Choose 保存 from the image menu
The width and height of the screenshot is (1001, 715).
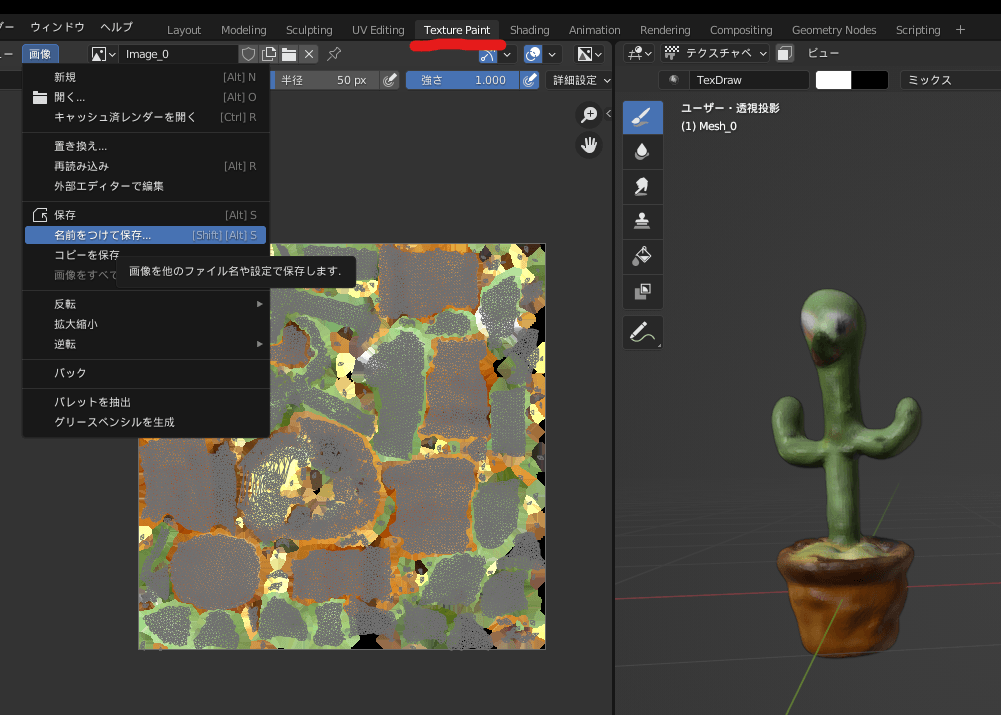pyautogui.click(x=146, y=215)
